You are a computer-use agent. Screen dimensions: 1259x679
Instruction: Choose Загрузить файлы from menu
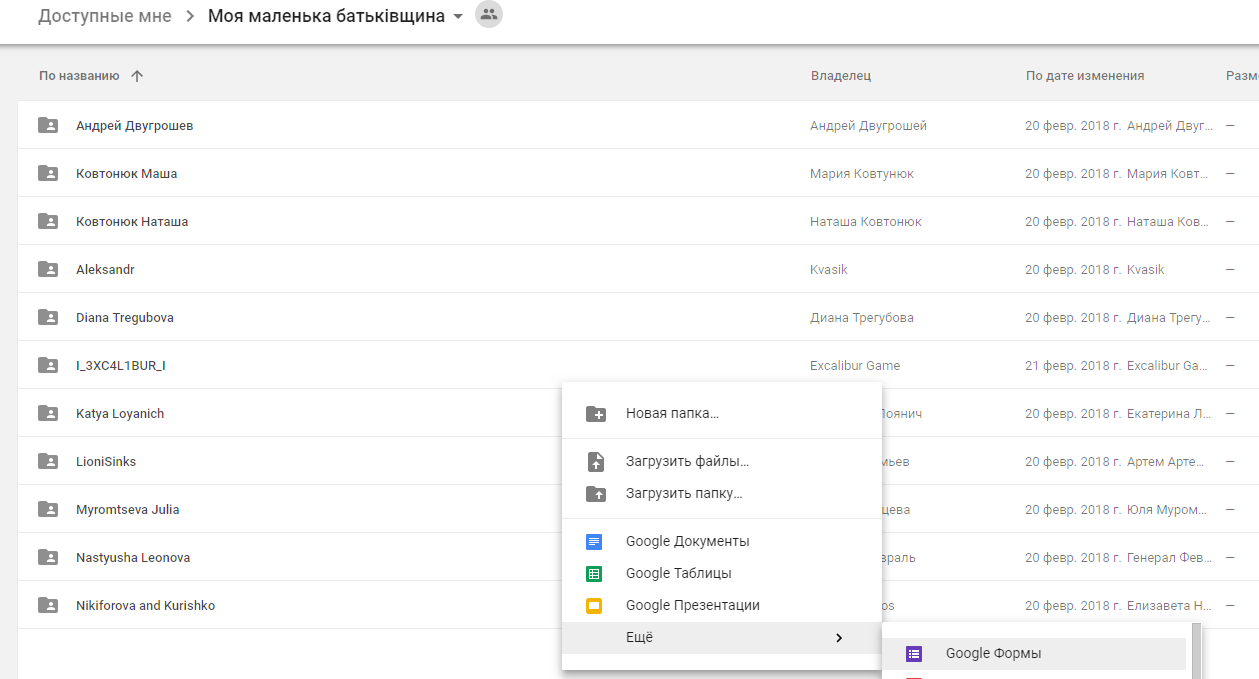click(x=687, y=462)
